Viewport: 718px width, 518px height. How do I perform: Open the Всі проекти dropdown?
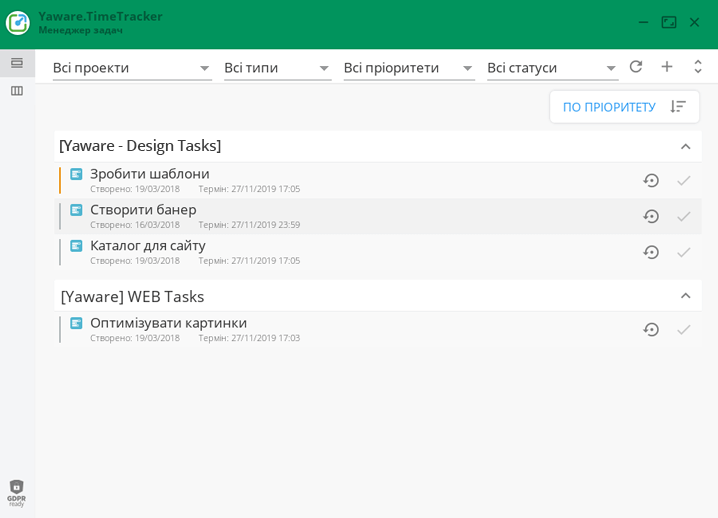pyautogui.click(x=132, y=68)
